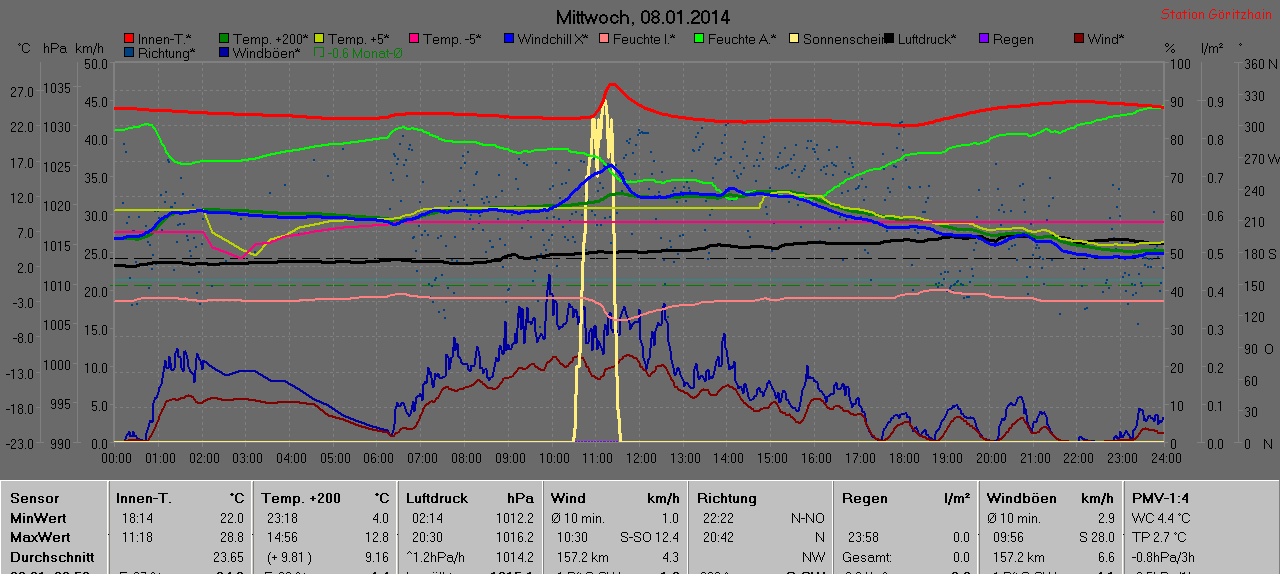Click the dark blue Windböen legend square

pos(224,53)
